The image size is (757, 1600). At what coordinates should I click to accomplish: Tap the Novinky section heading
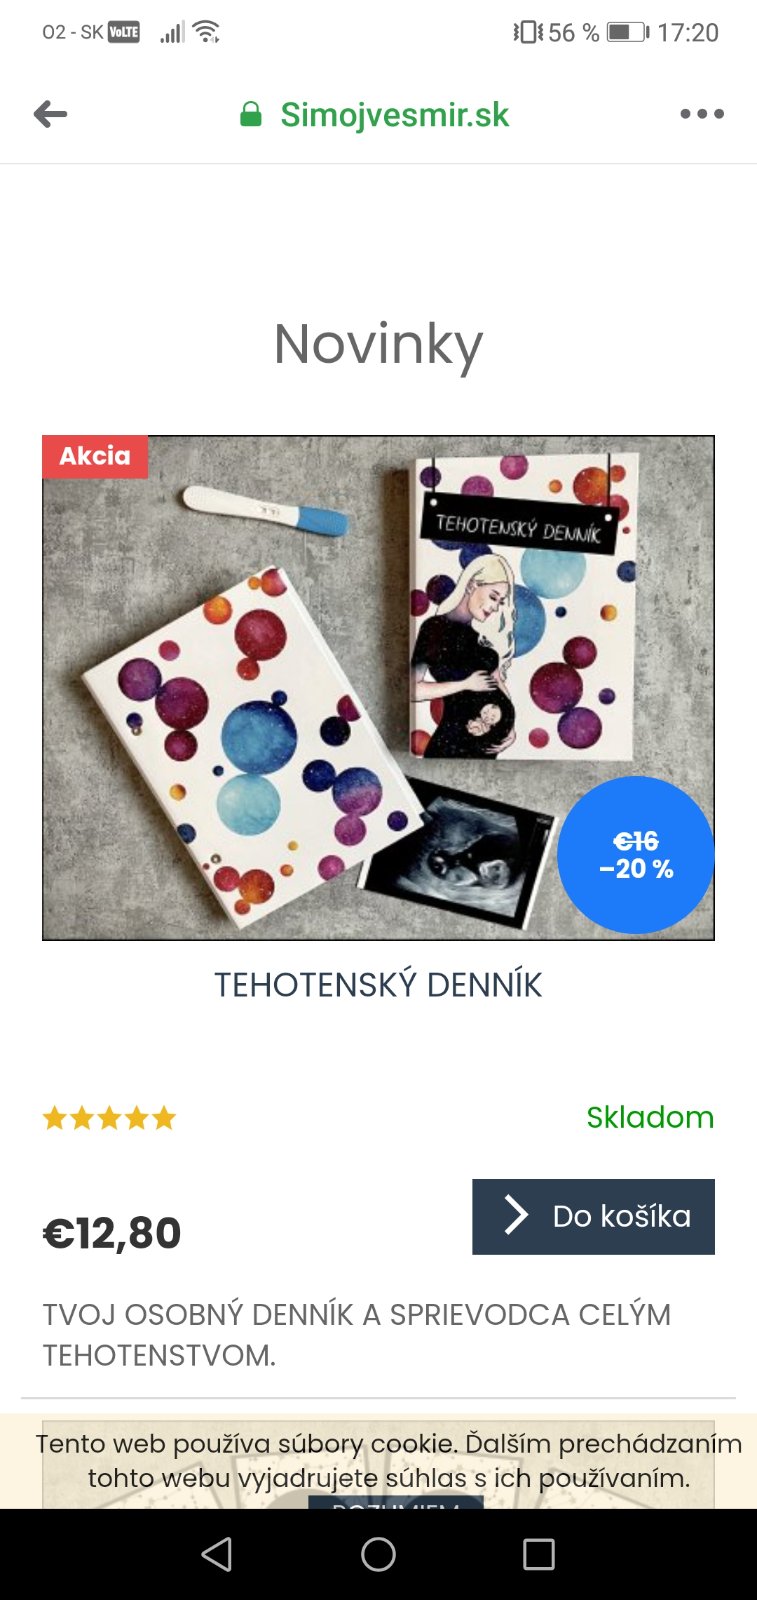coord(378,346)
